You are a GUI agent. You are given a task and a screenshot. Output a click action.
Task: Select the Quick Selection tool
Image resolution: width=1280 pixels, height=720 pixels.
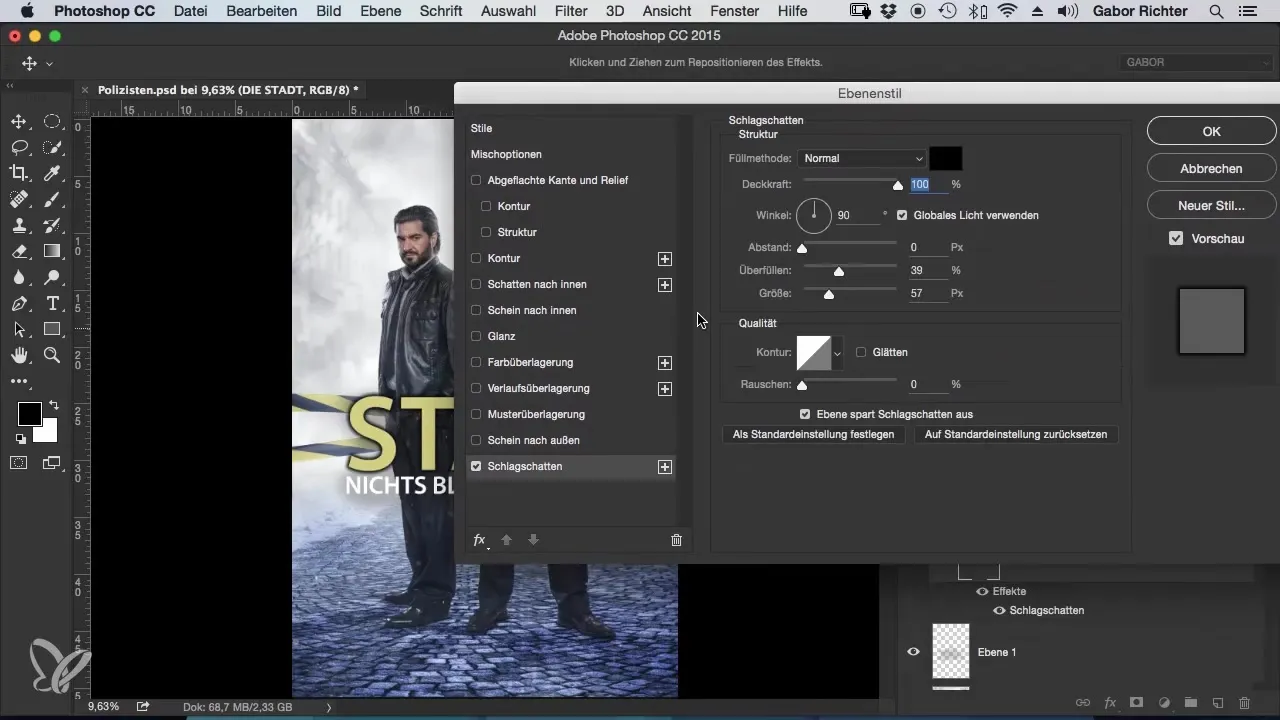(52, 148)
